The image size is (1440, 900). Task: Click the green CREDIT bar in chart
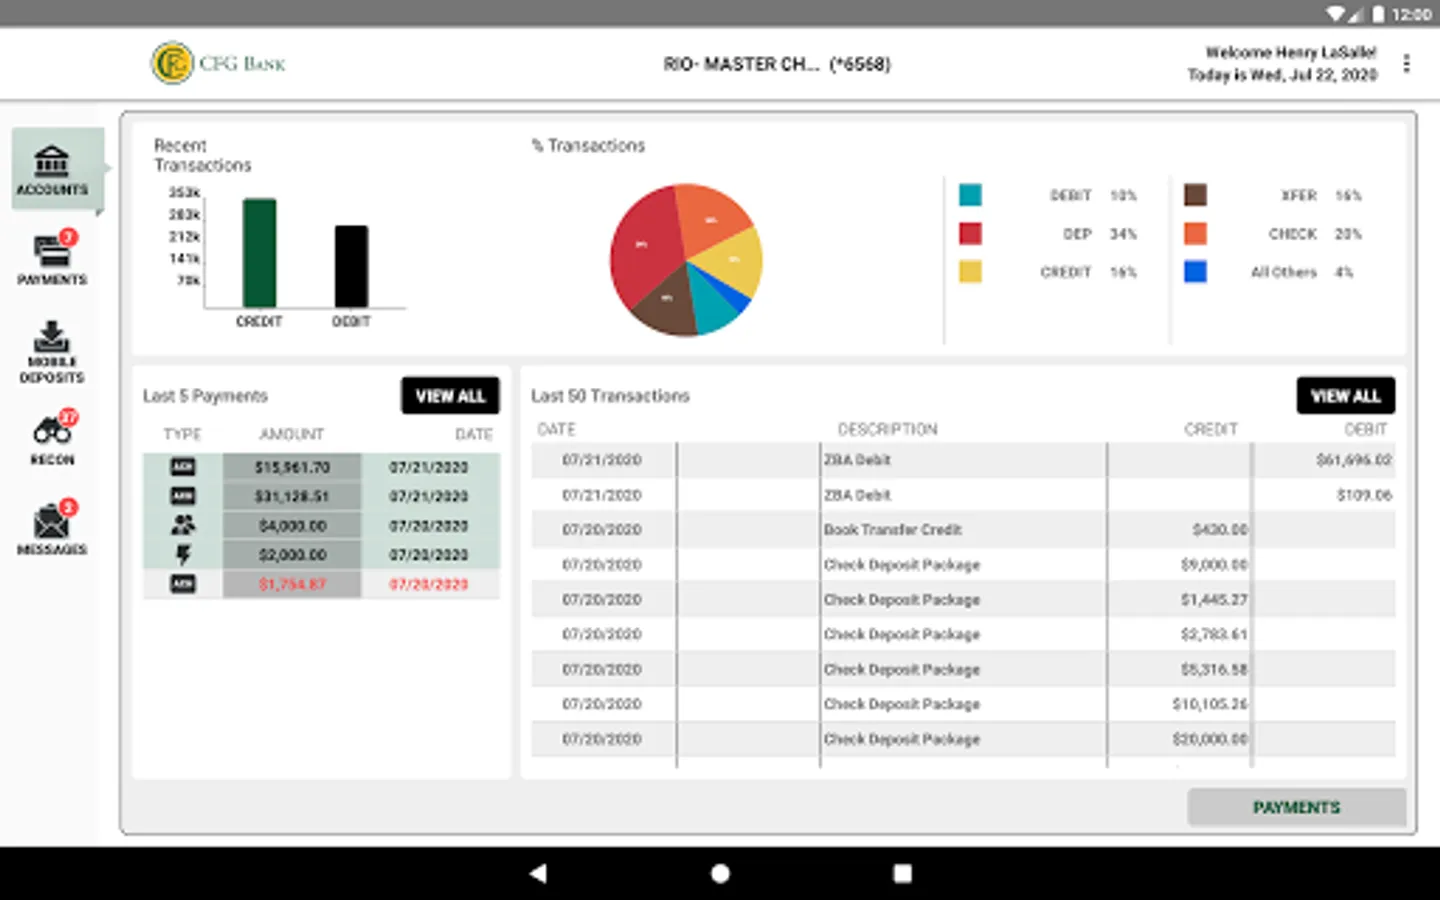[x=259, y=253]
